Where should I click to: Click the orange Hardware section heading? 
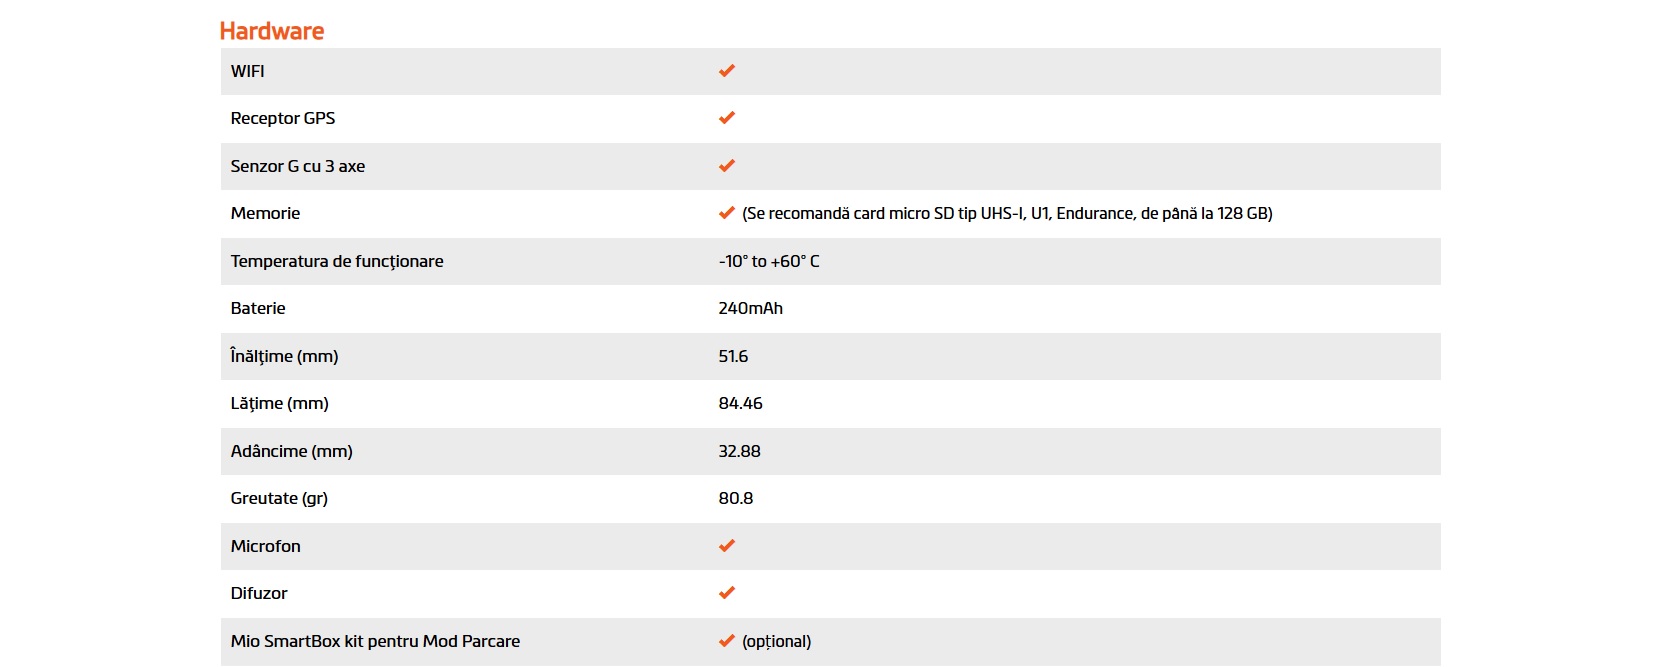tap(272, 31)
